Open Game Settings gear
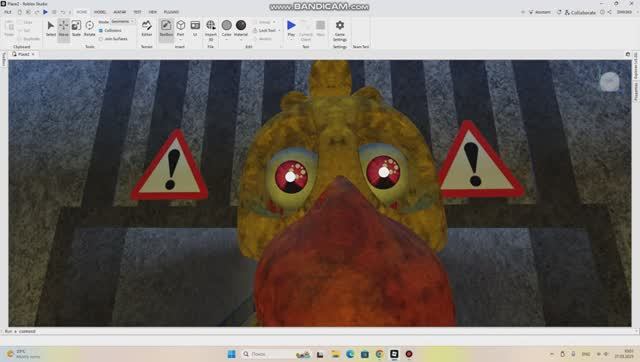Image resolution: width=640 pixels, height=362 pixels. tap(340, 30)
